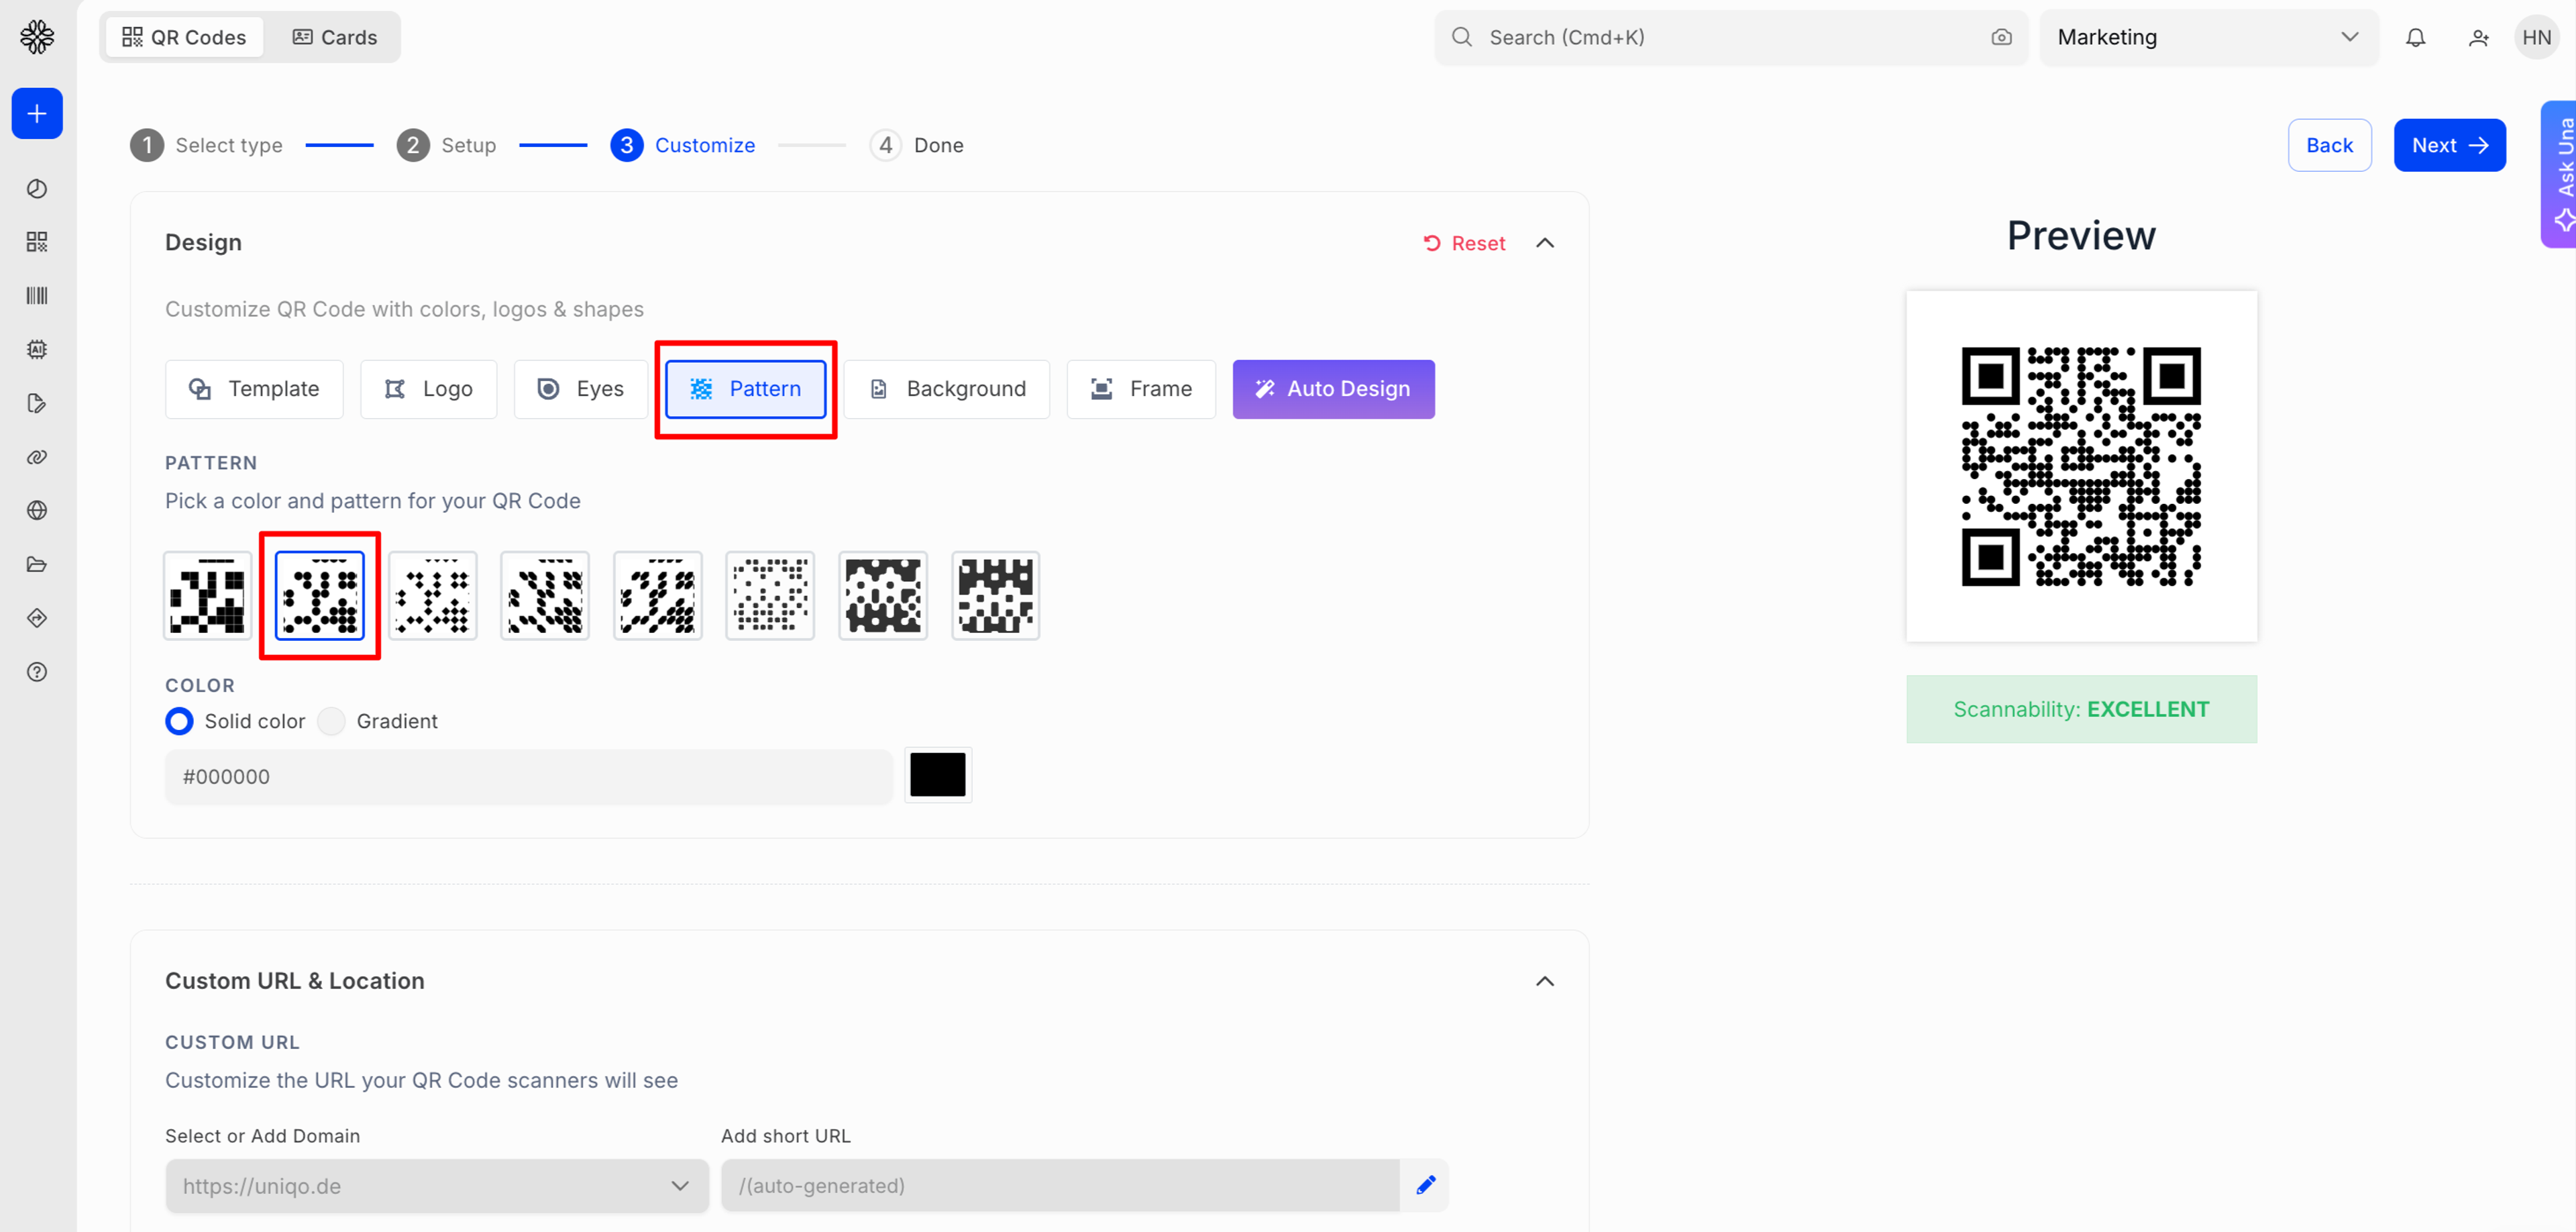
Task: Open the Template design tab
Action: pos(254,389)
